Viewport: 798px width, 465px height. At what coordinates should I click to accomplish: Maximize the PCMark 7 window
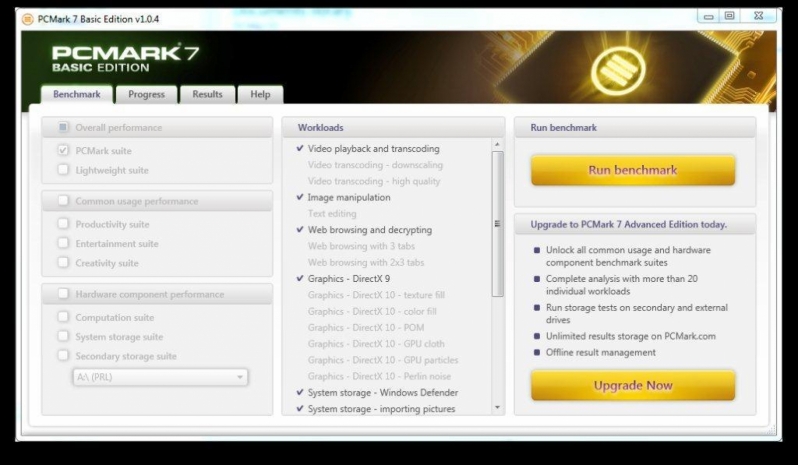729,16
